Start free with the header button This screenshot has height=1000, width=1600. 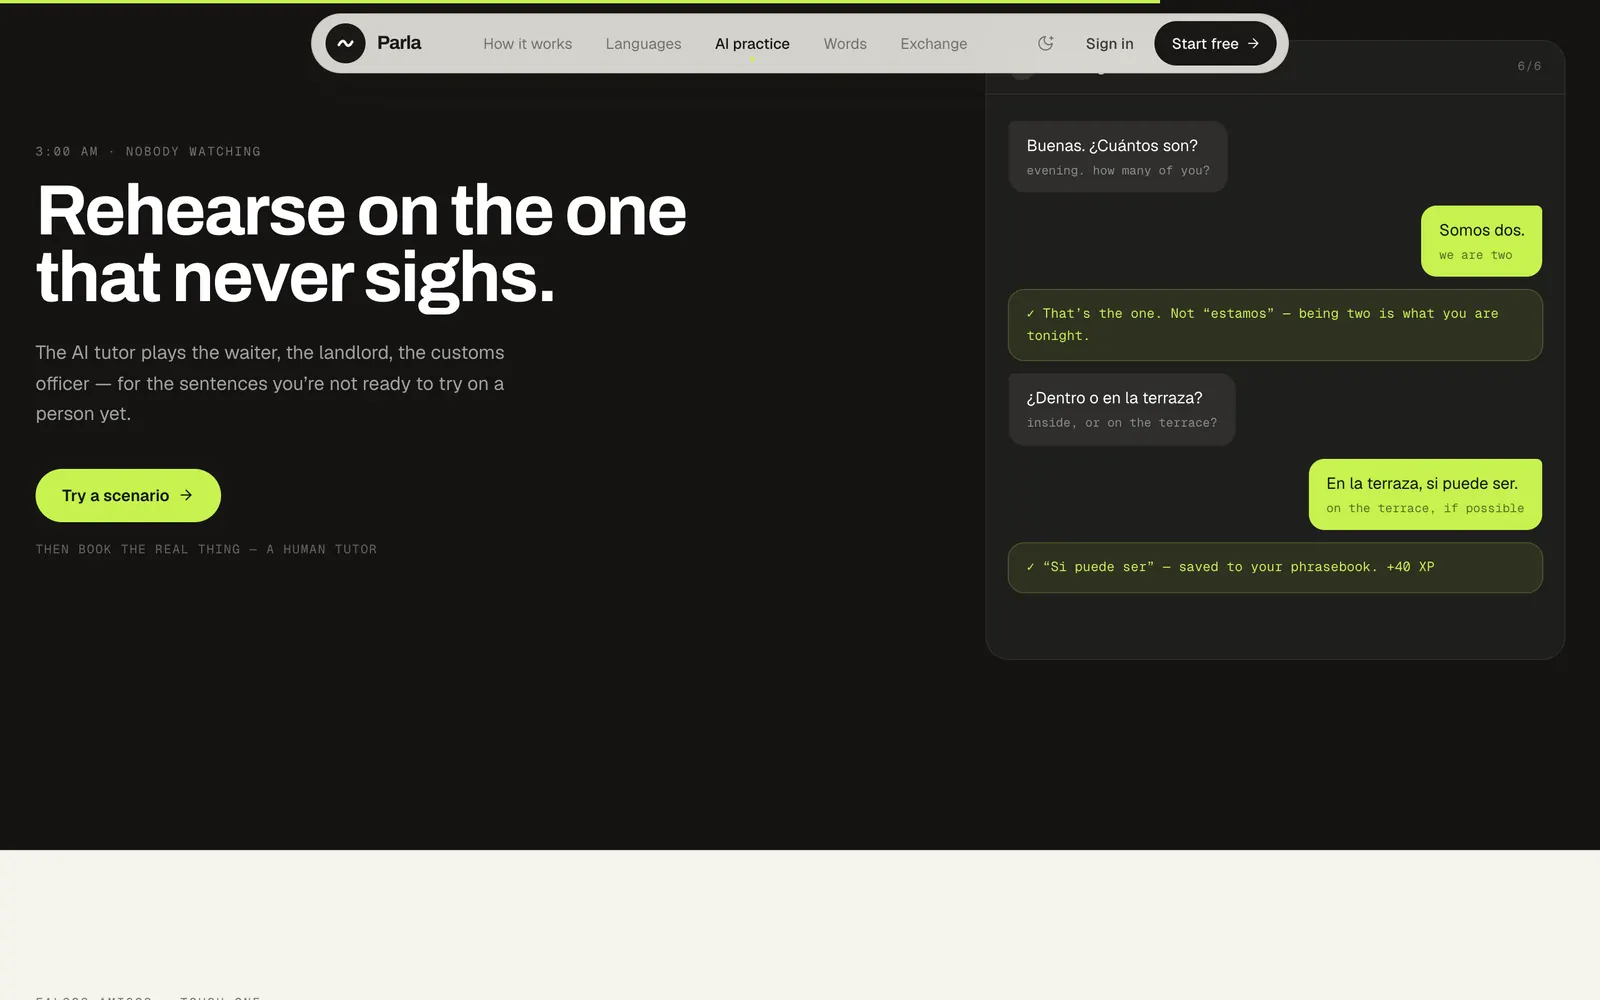tap(1215, 44)
